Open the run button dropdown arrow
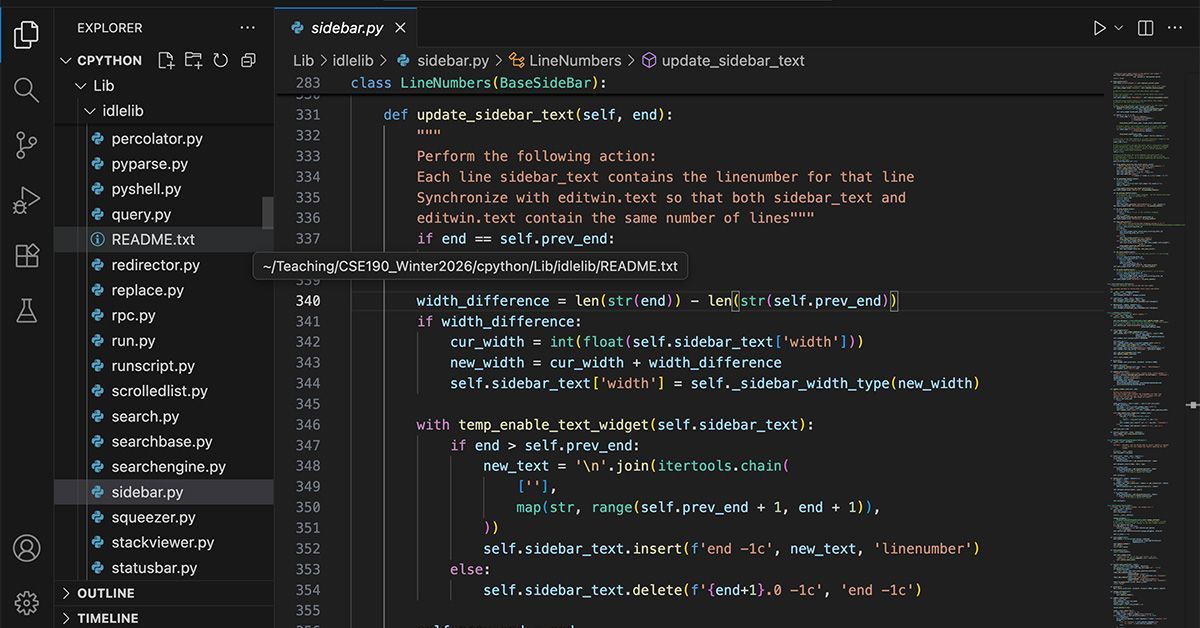This screenshot has width=1200, height=628. coord(1119,28)
